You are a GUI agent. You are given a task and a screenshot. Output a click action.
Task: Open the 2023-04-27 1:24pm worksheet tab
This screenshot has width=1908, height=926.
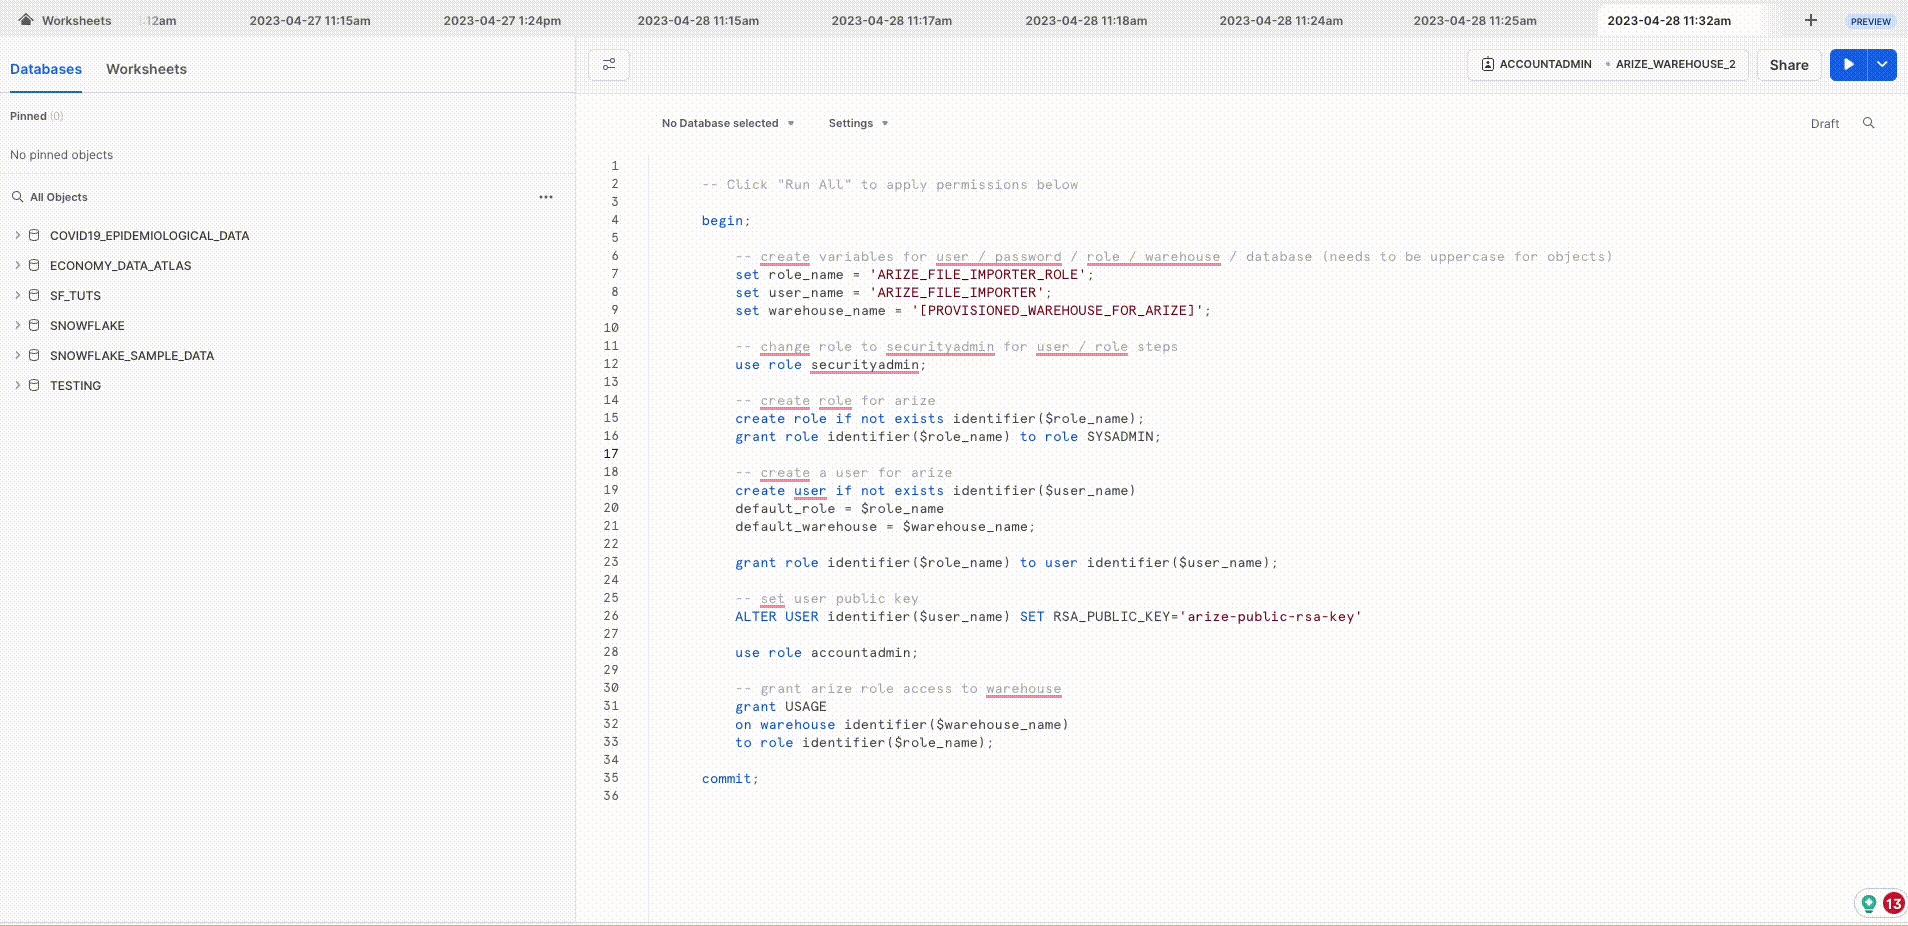pos(502,20)
